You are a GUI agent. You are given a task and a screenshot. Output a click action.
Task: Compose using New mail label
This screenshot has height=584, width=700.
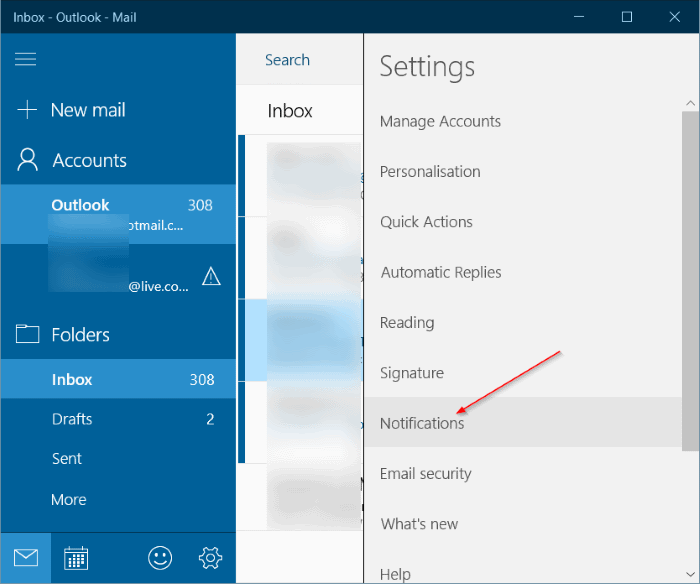click(x=88, y=110)
